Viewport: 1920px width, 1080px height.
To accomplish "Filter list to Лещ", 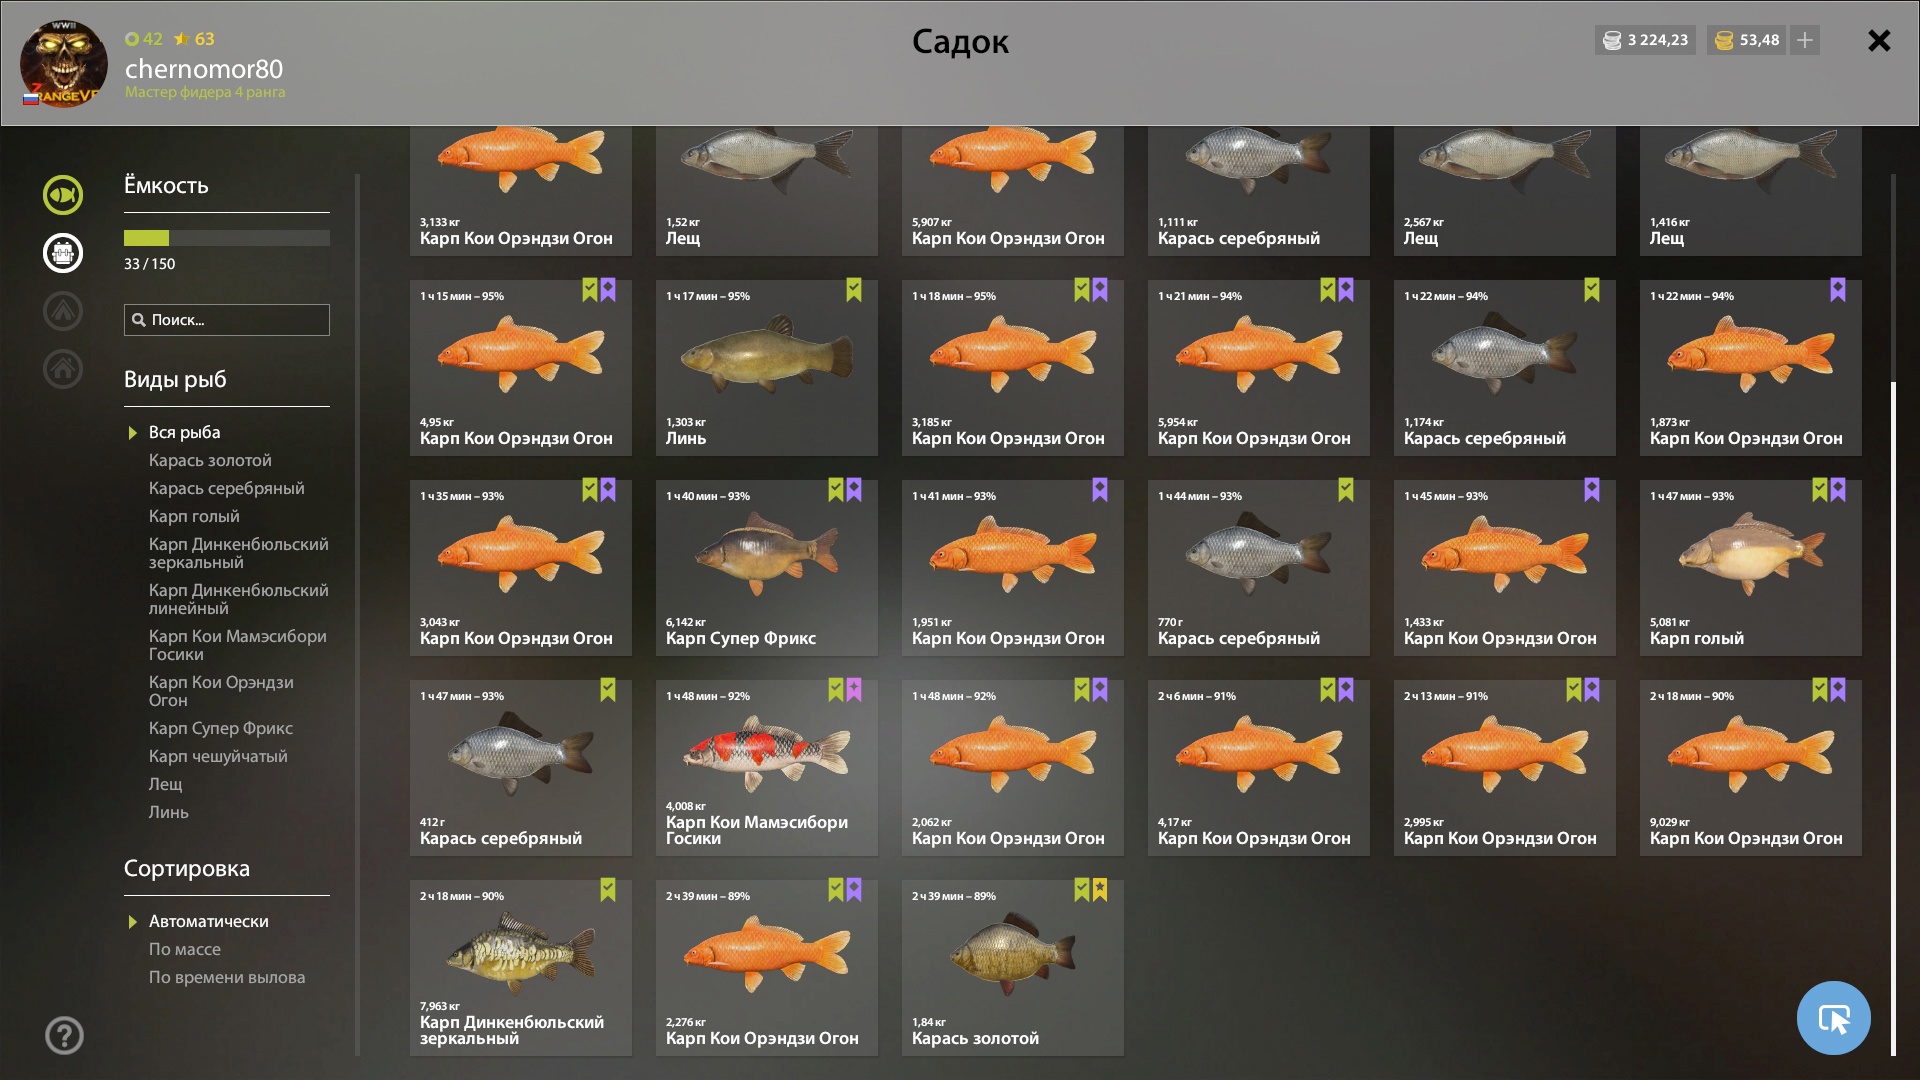I will pyautogui.click(x=166, y=784).
